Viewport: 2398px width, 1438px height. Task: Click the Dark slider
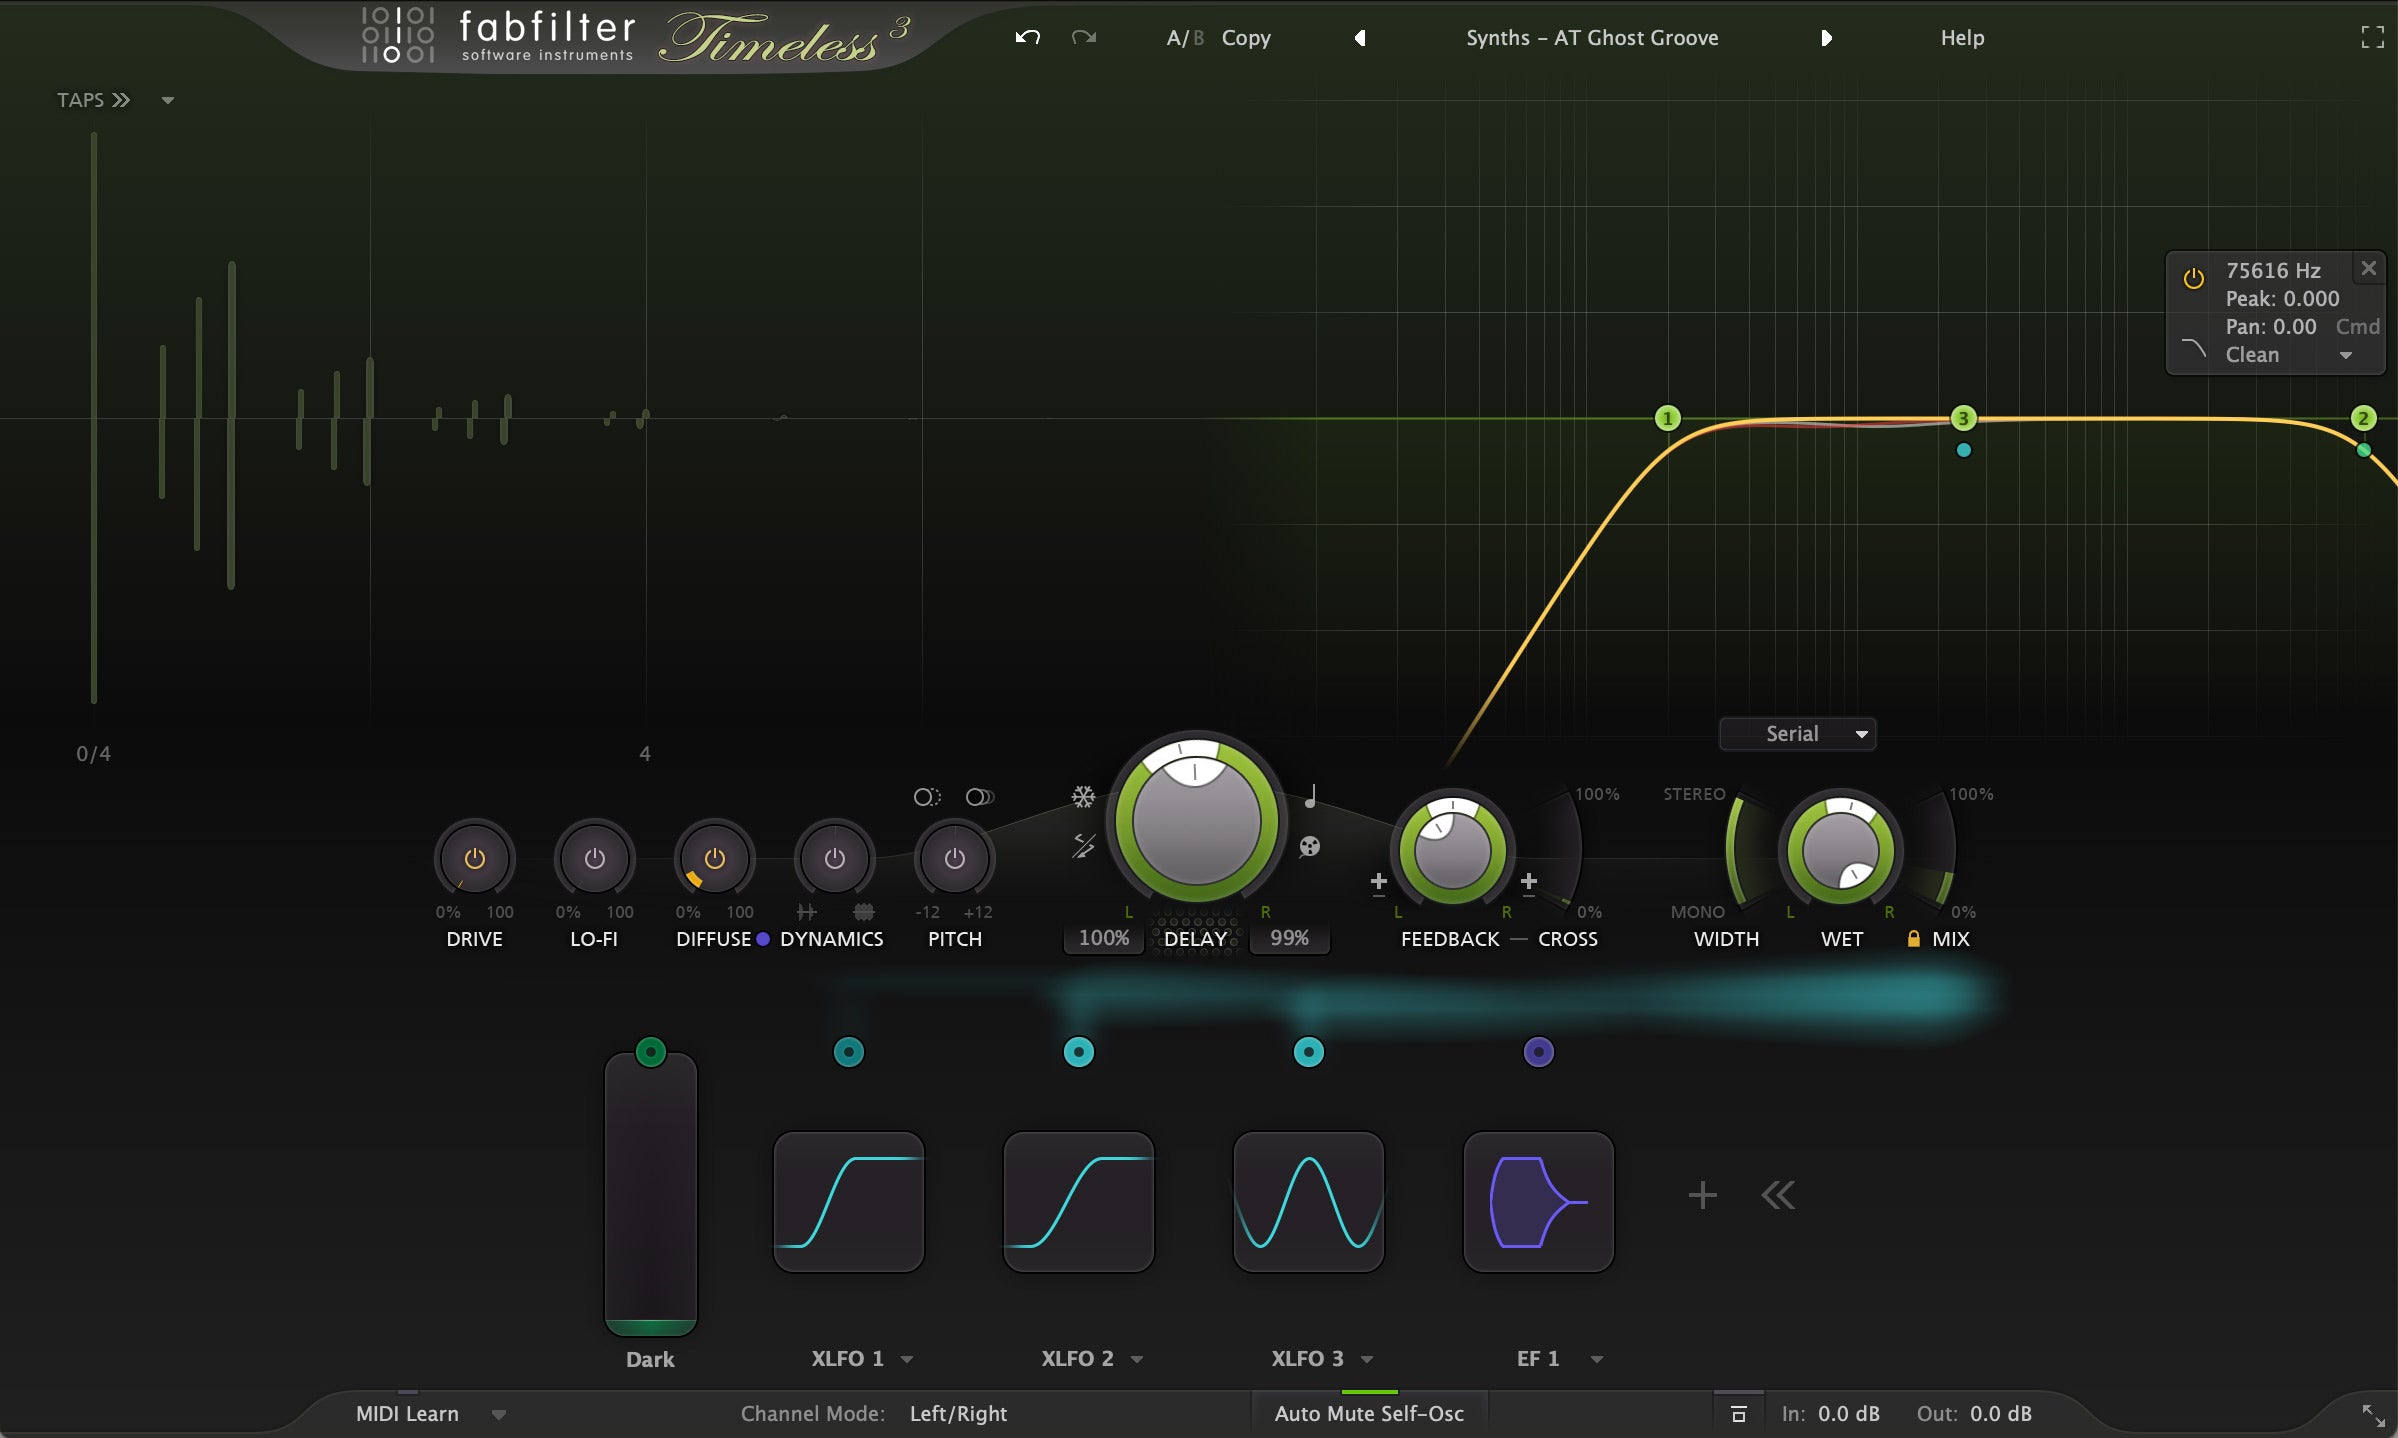point(650,1195)
